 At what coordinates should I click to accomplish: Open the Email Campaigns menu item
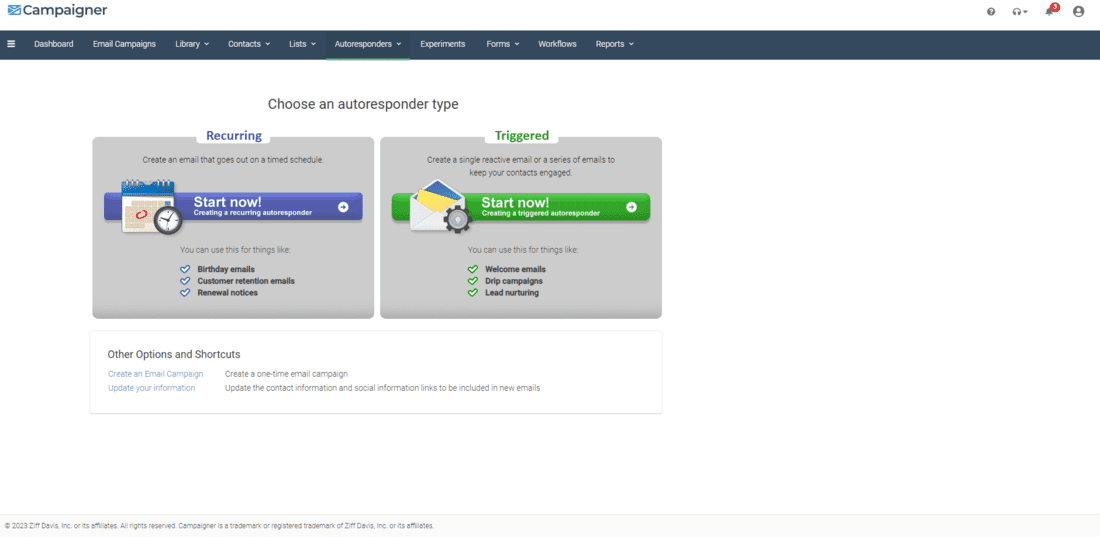(124, 44)
